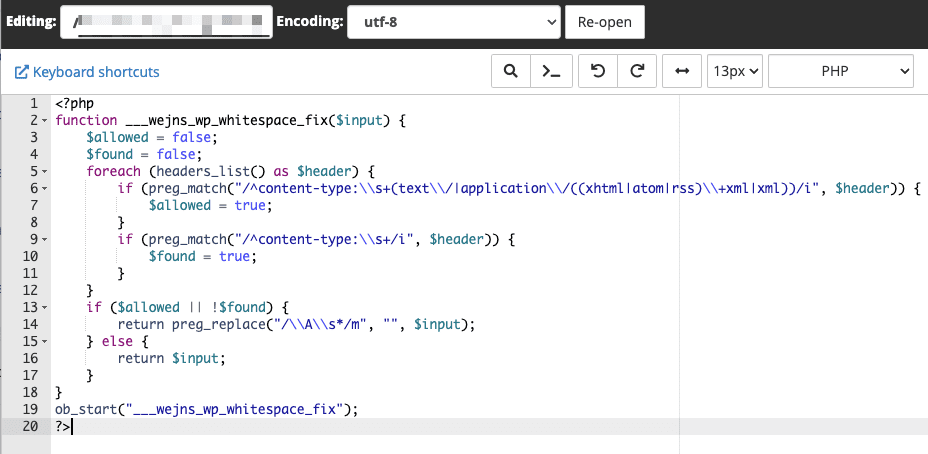Collapse the if block on line 13

[44, 307]
